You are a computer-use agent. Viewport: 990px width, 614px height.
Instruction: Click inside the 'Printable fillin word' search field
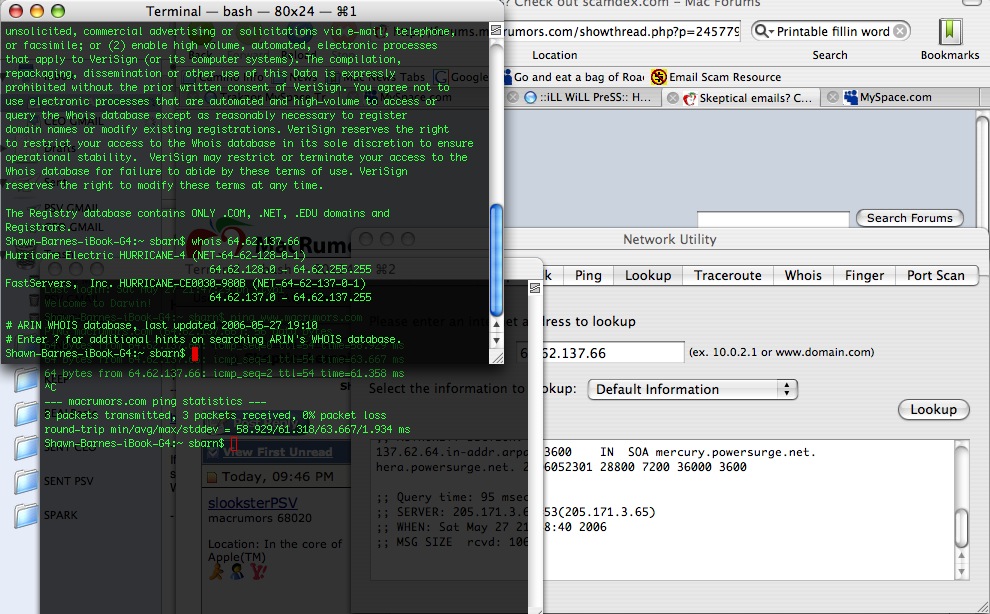(832, 31)
